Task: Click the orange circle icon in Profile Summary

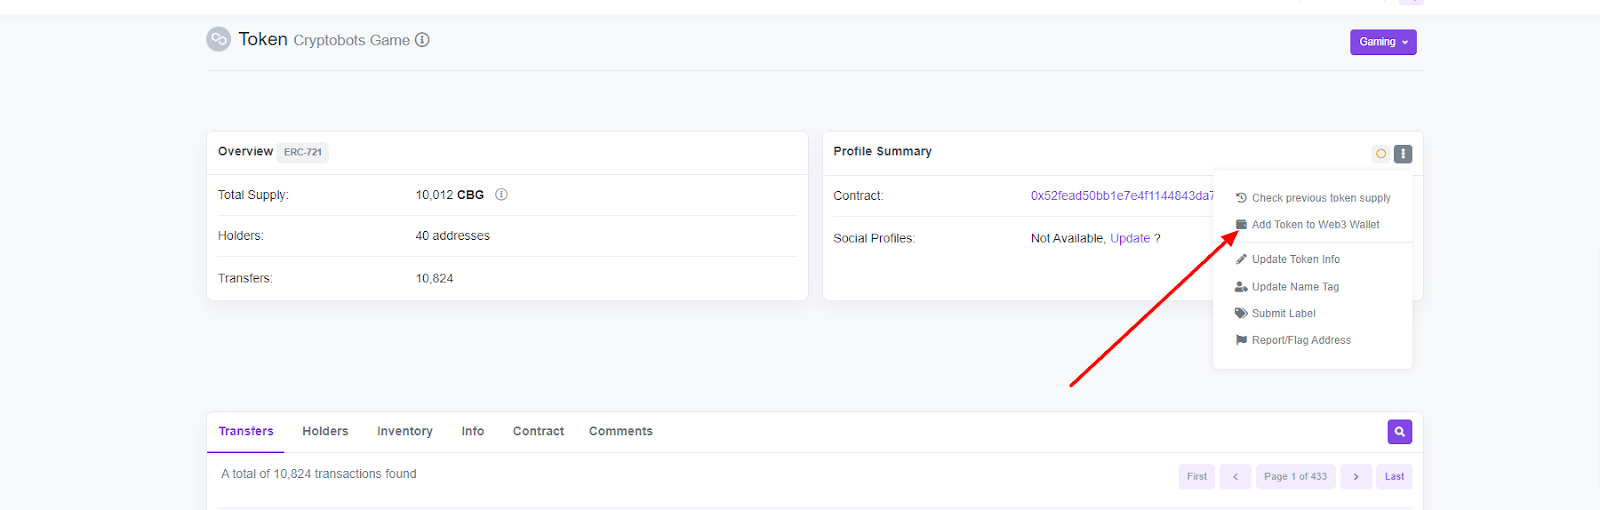Action: 1381,154
